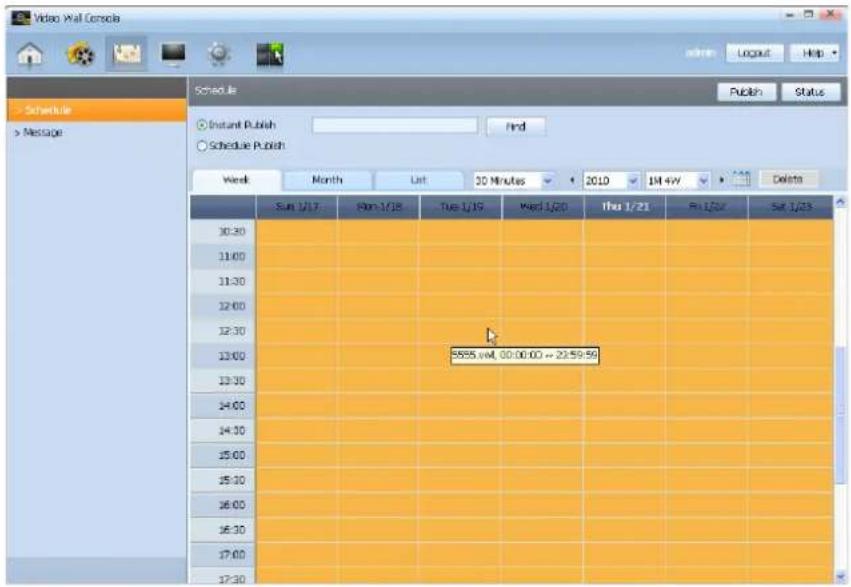This screenshot has width=851, height=587.
Task: Open the video wall cursor icon
Action: coord(270,54)
